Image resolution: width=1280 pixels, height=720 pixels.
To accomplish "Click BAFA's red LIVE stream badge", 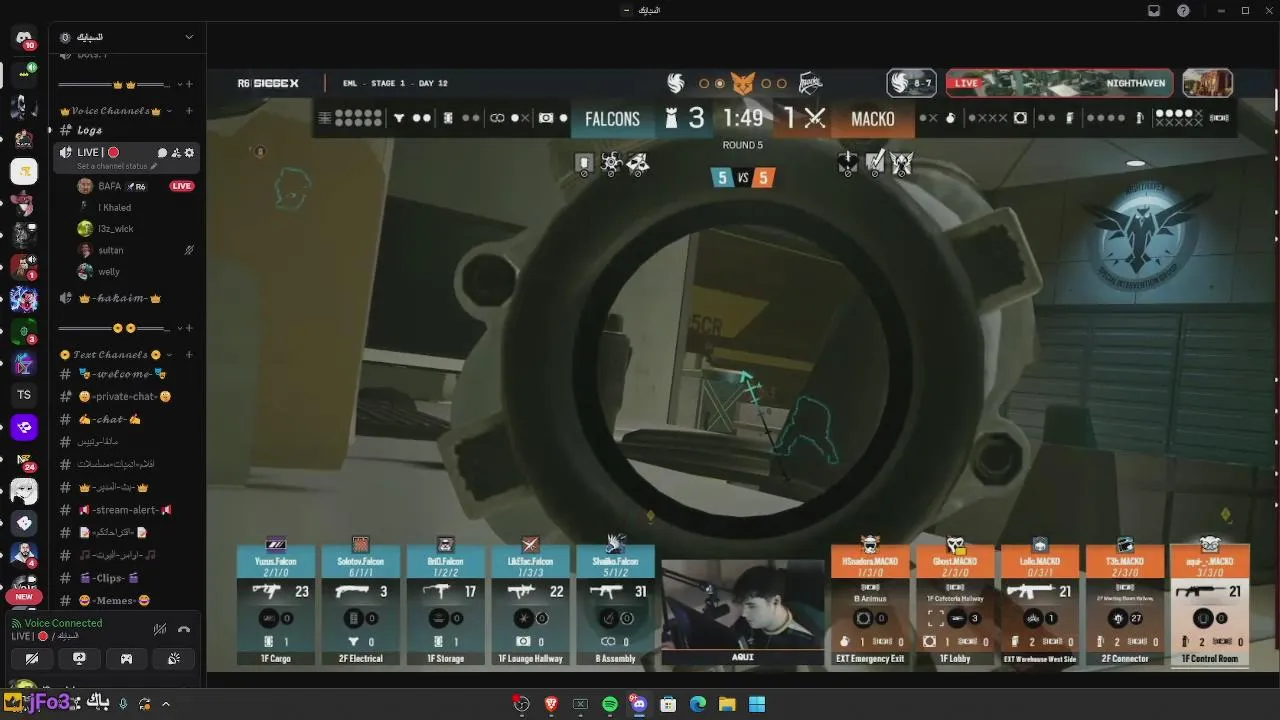I will [x=181, y=186].
